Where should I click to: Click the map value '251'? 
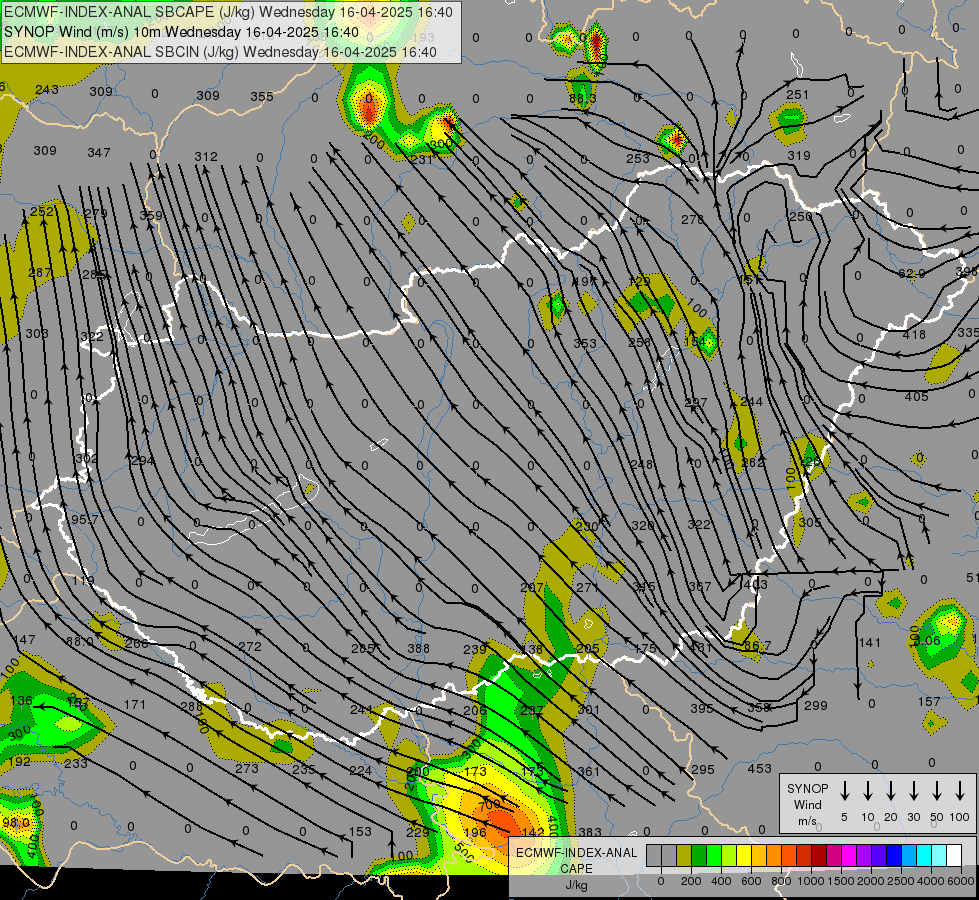797,94
